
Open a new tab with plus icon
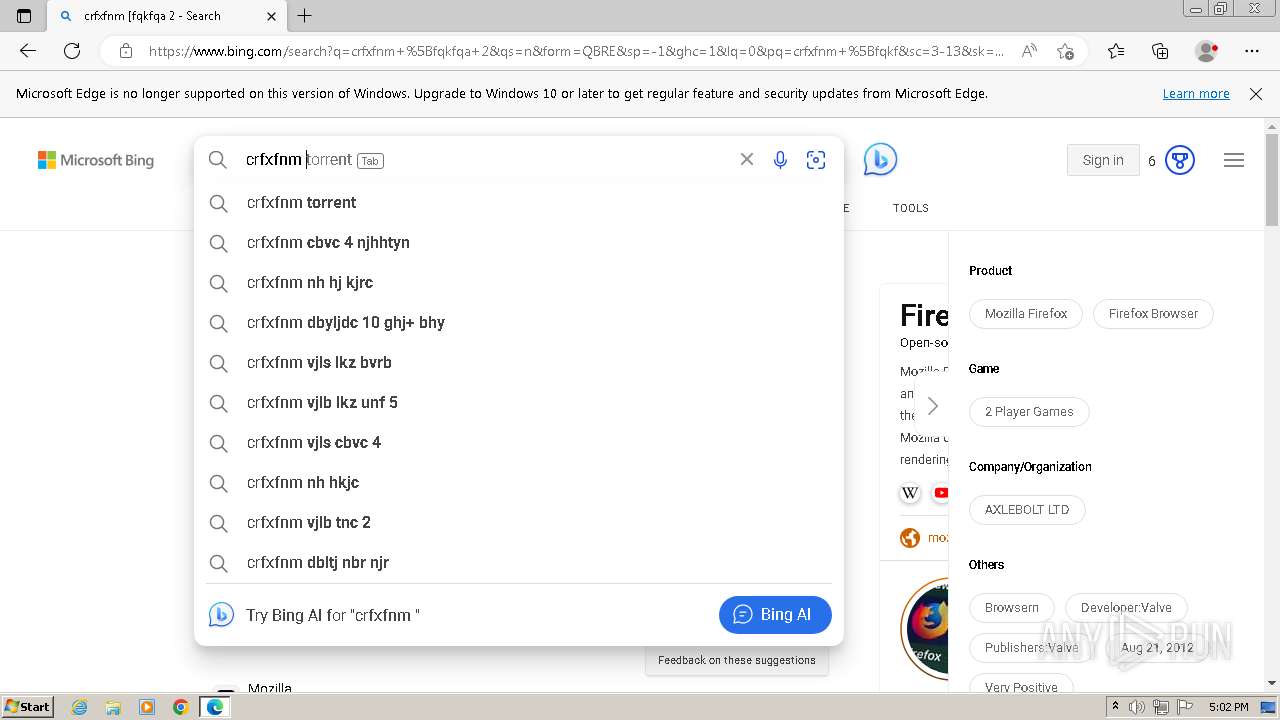305,16
